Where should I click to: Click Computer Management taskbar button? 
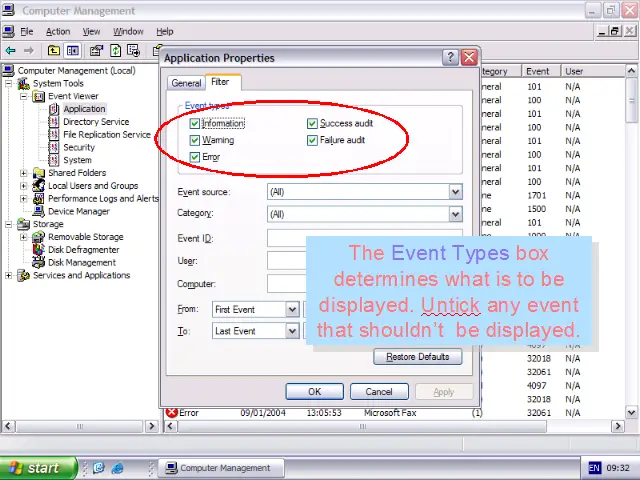click(221, 468)
